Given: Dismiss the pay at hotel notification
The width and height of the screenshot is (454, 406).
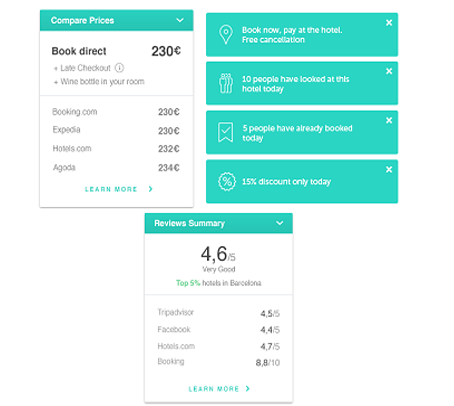Looking at the screenshot, I should click(389, 23).
